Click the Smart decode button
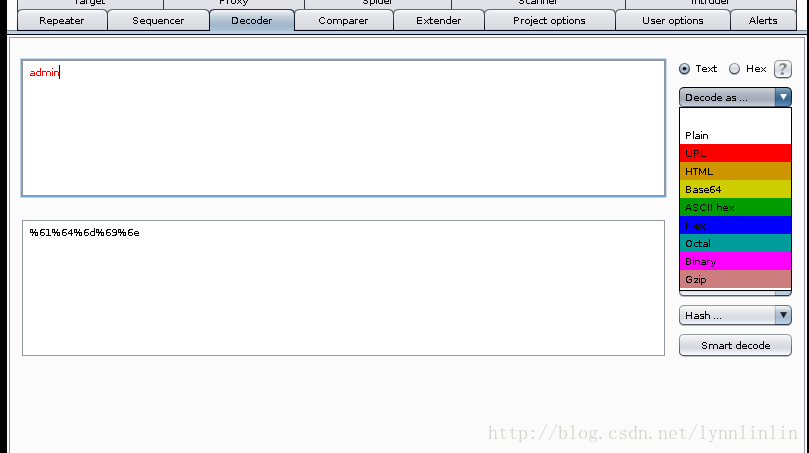This screenshot has height=453, width=809. (x=735, y=345)
